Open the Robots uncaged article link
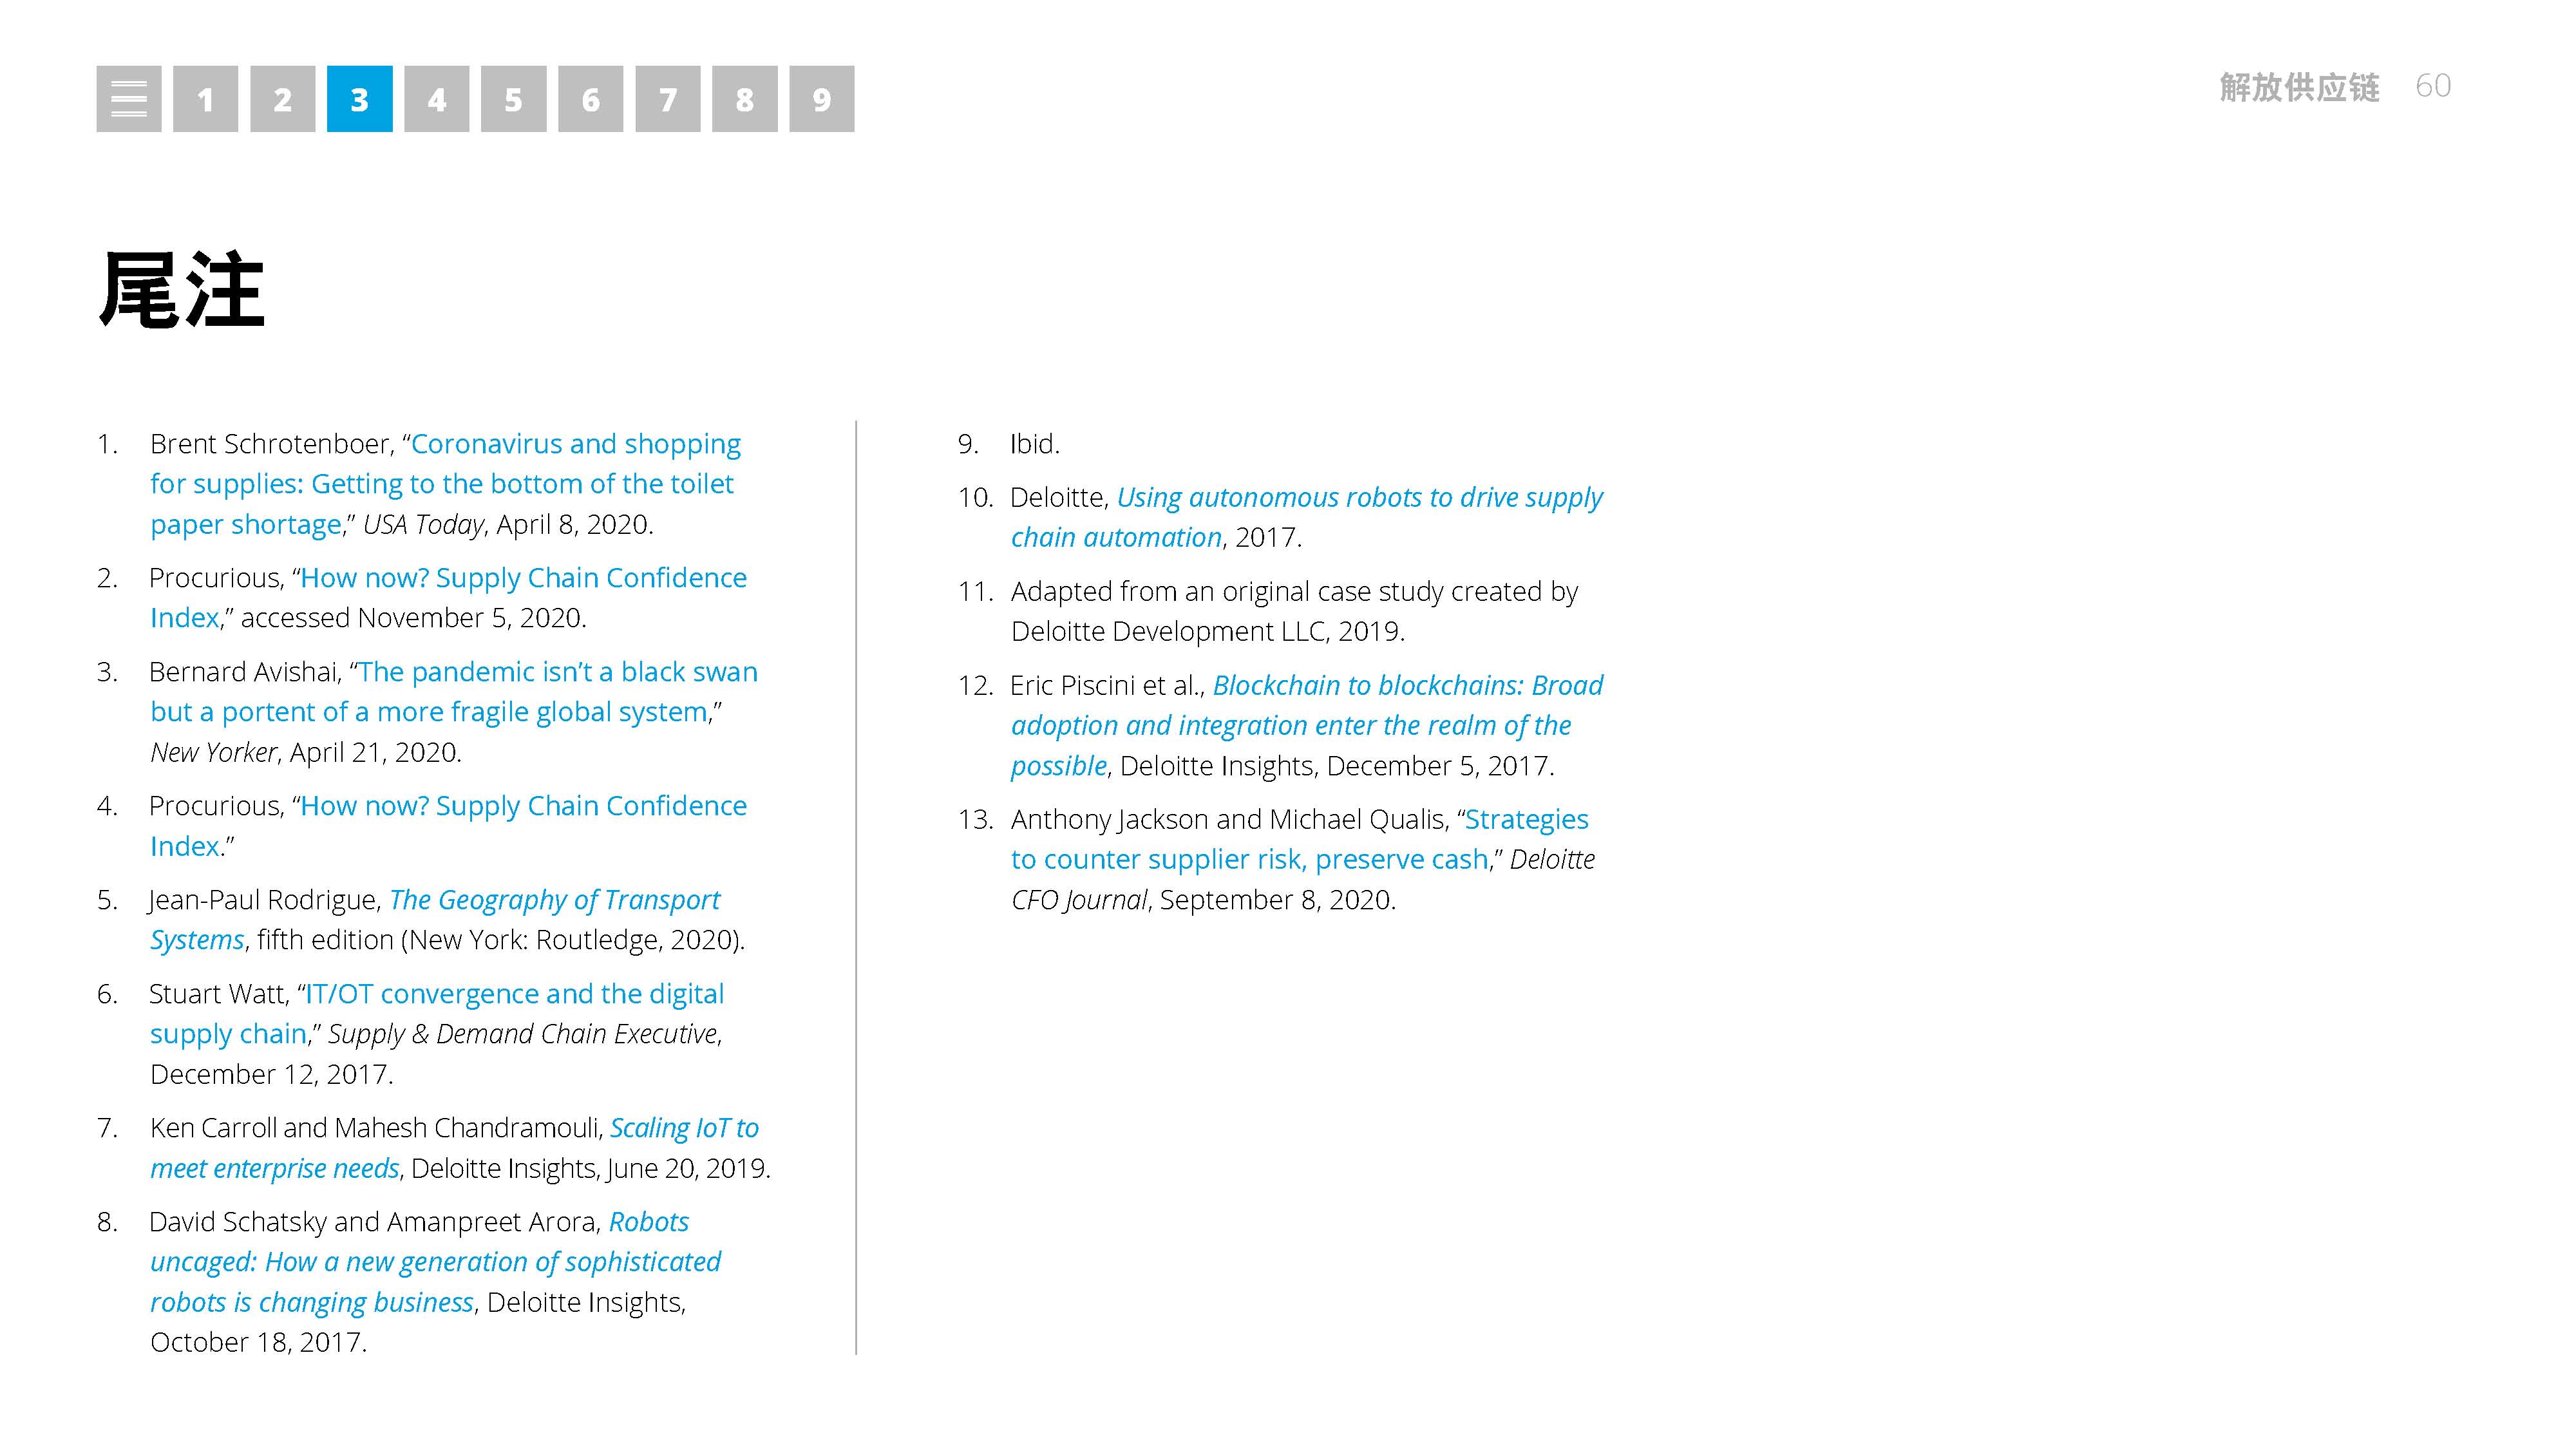This screenshot has height=1449, width=2576. coord(435,1262)
